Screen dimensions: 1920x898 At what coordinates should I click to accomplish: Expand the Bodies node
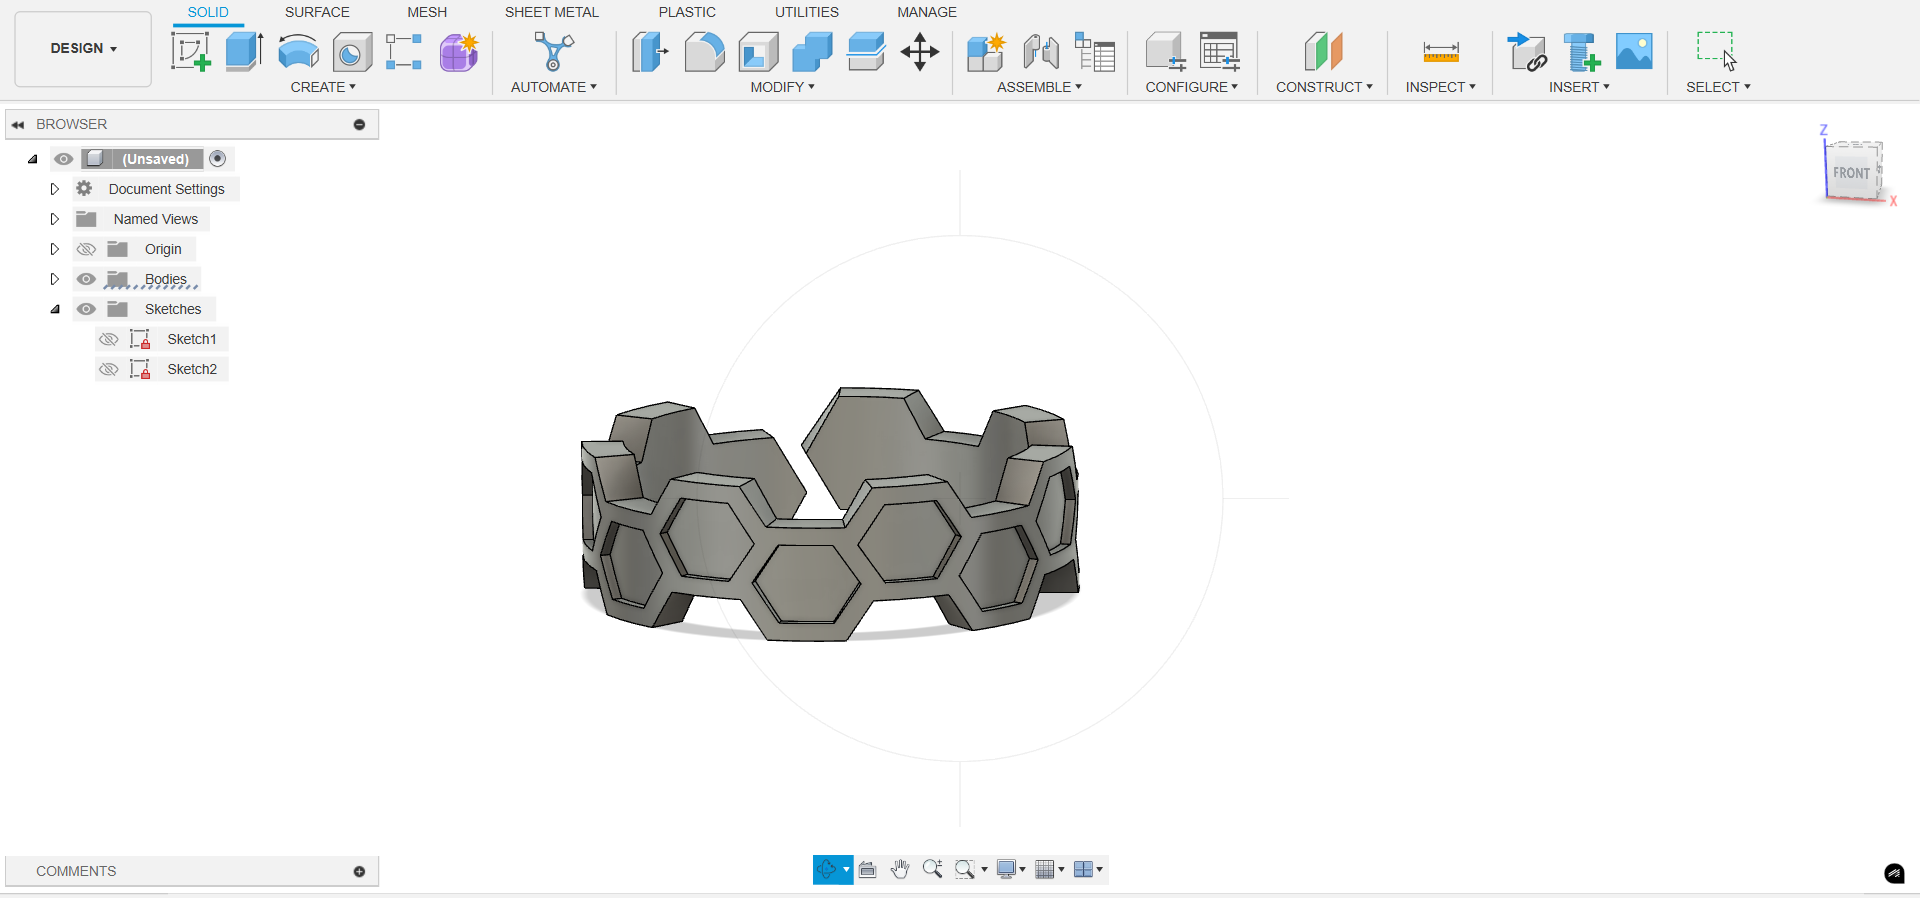55,279
